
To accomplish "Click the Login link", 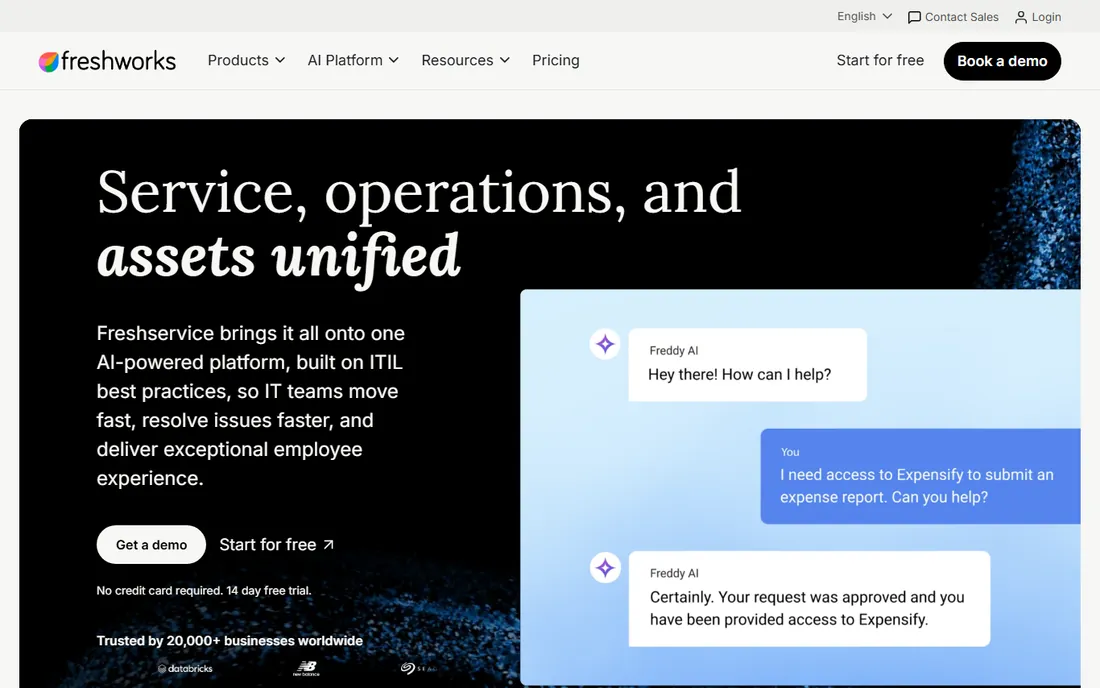I will coord(1038,17).
